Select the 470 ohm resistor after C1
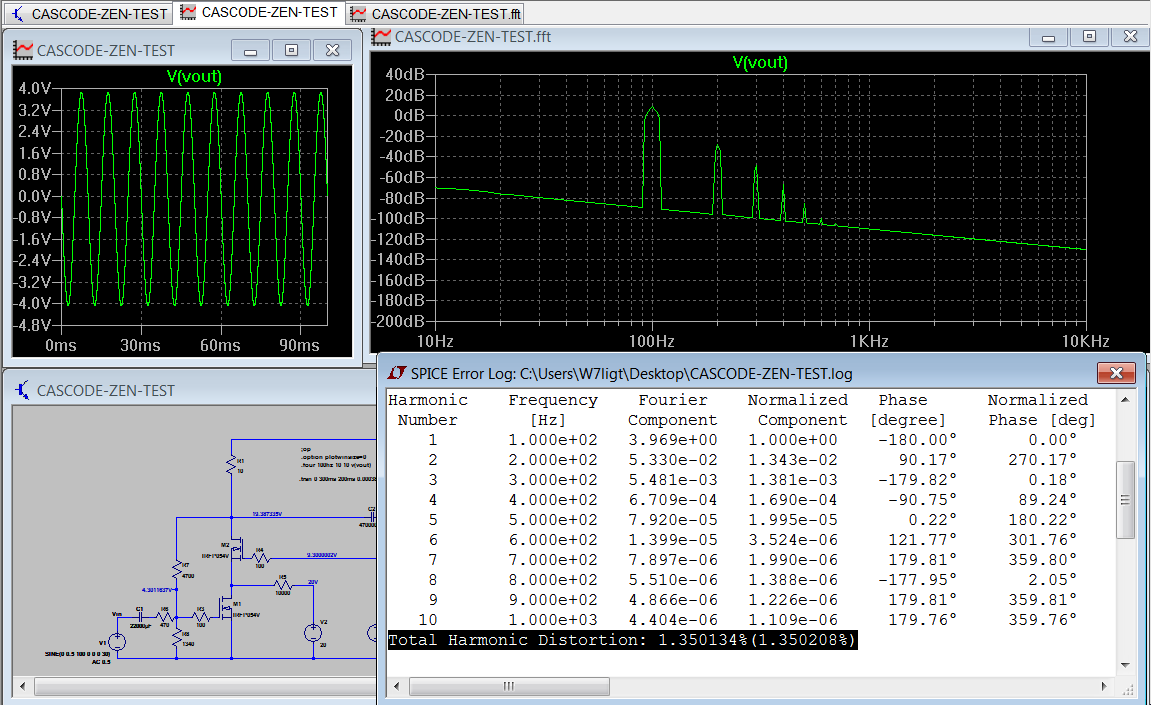 (x=164, y=618)
